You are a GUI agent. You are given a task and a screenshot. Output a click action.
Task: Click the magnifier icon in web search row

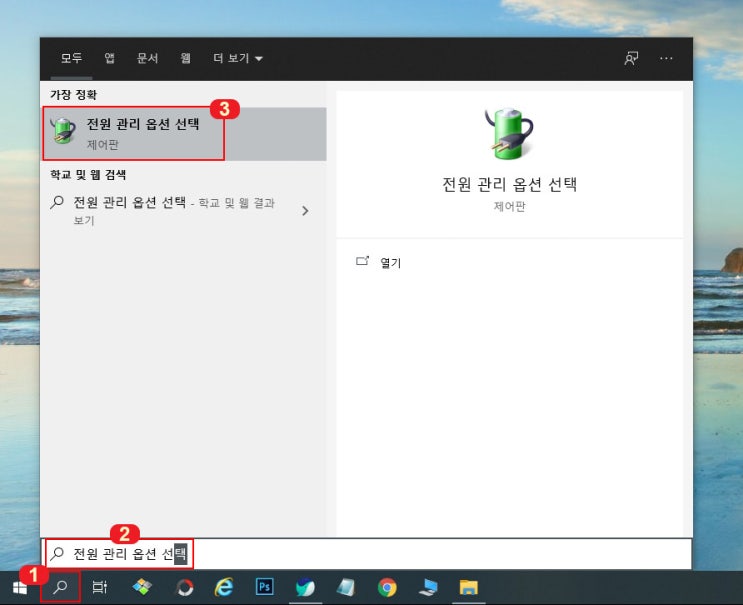tap(57, 202)
